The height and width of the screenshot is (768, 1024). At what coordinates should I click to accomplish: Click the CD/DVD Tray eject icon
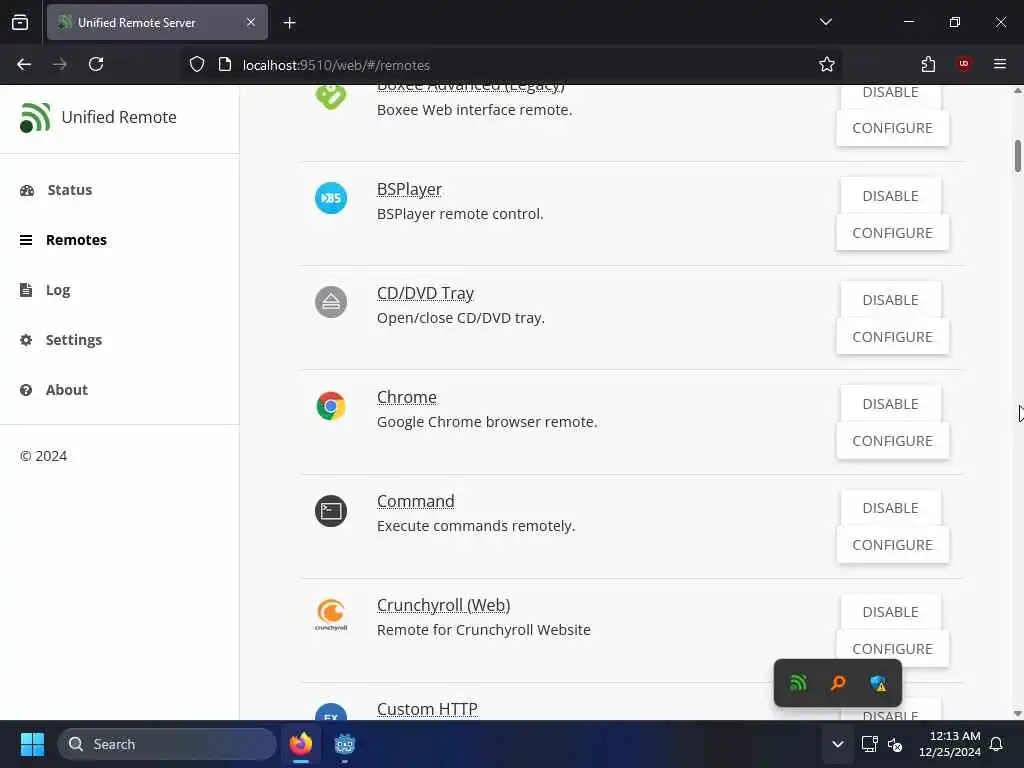tap(331, 302)
